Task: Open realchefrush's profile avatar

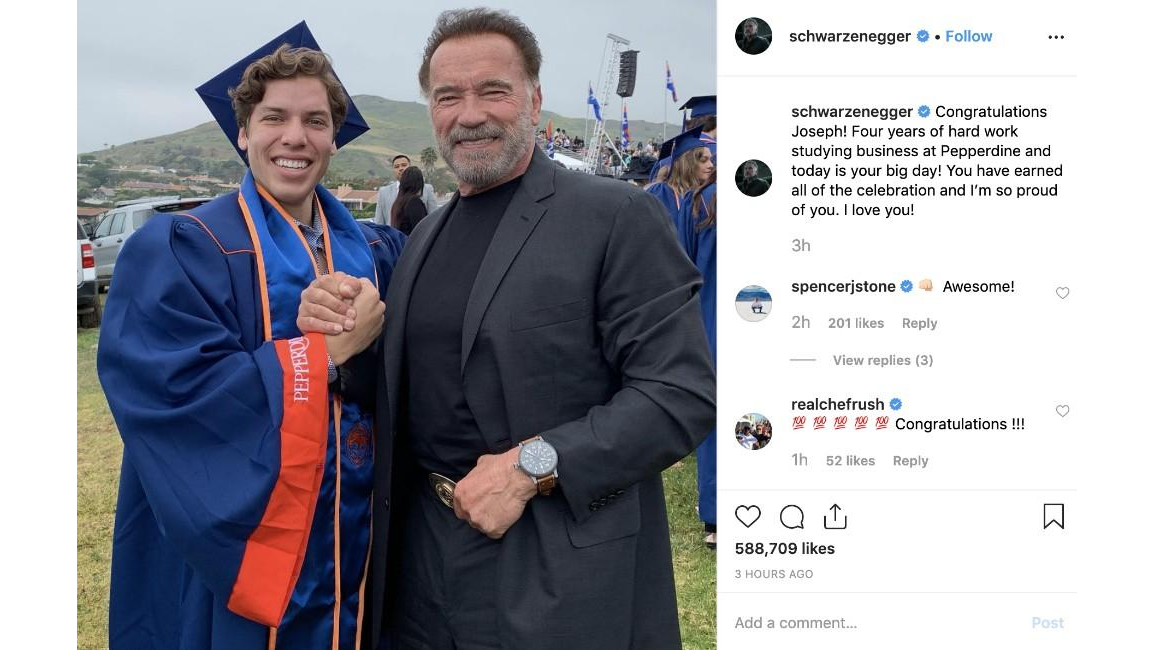Action: tap(754, 431)
